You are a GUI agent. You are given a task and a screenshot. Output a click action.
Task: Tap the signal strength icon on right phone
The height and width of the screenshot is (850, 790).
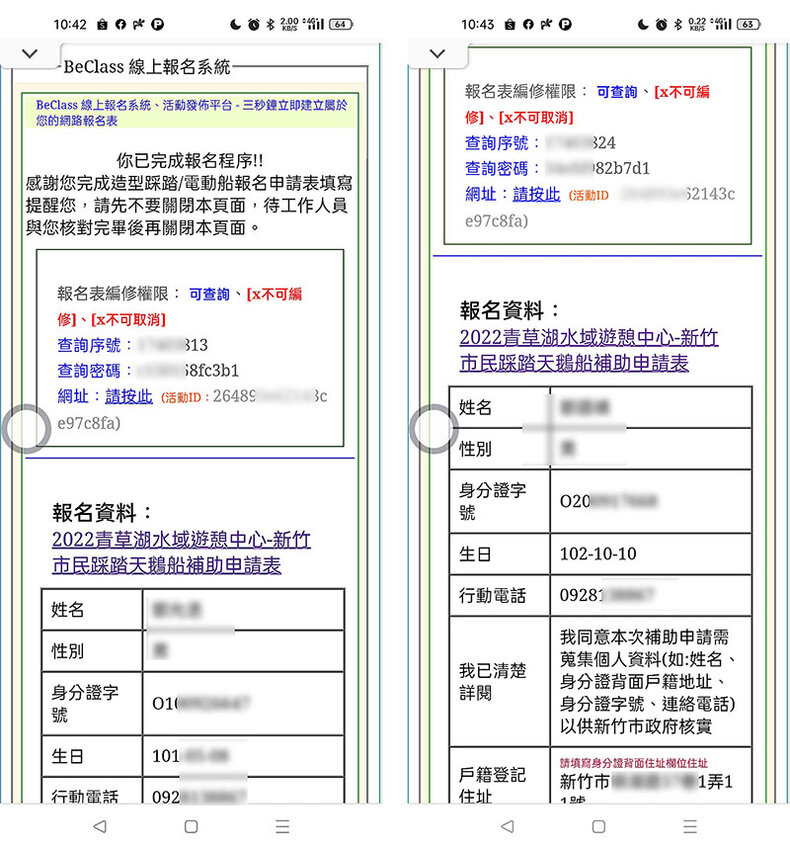[721, 24]
